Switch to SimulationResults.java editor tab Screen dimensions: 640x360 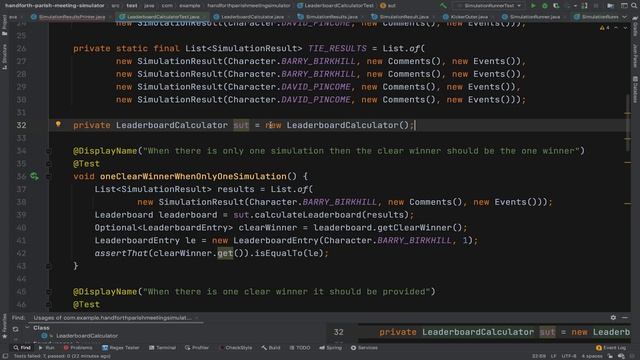[329, 17]
